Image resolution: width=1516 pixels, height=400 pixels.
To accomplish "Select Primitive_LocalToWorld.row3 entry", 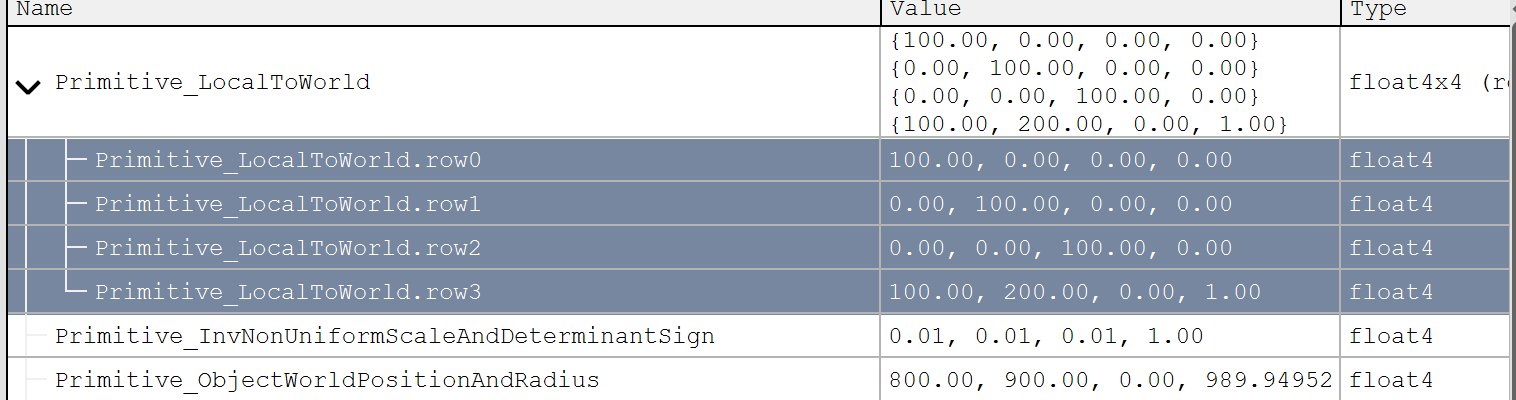I will point(288,292).
